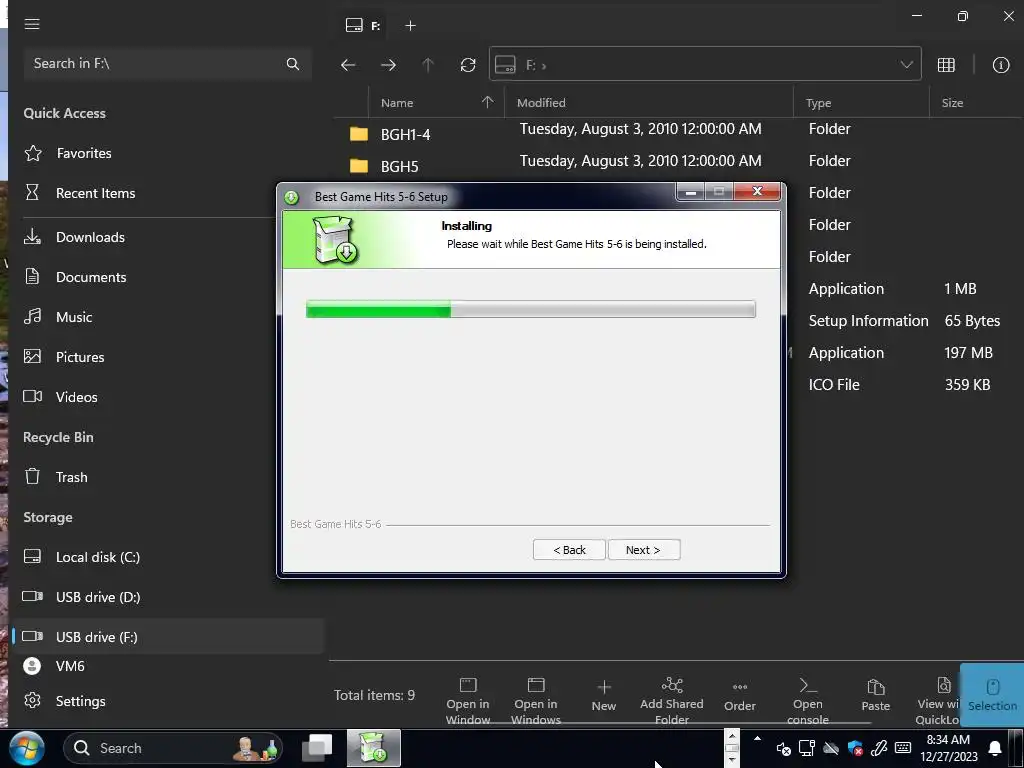Select Local disk (C:) in Storage

pyautogui.click(x=97, y=557)
